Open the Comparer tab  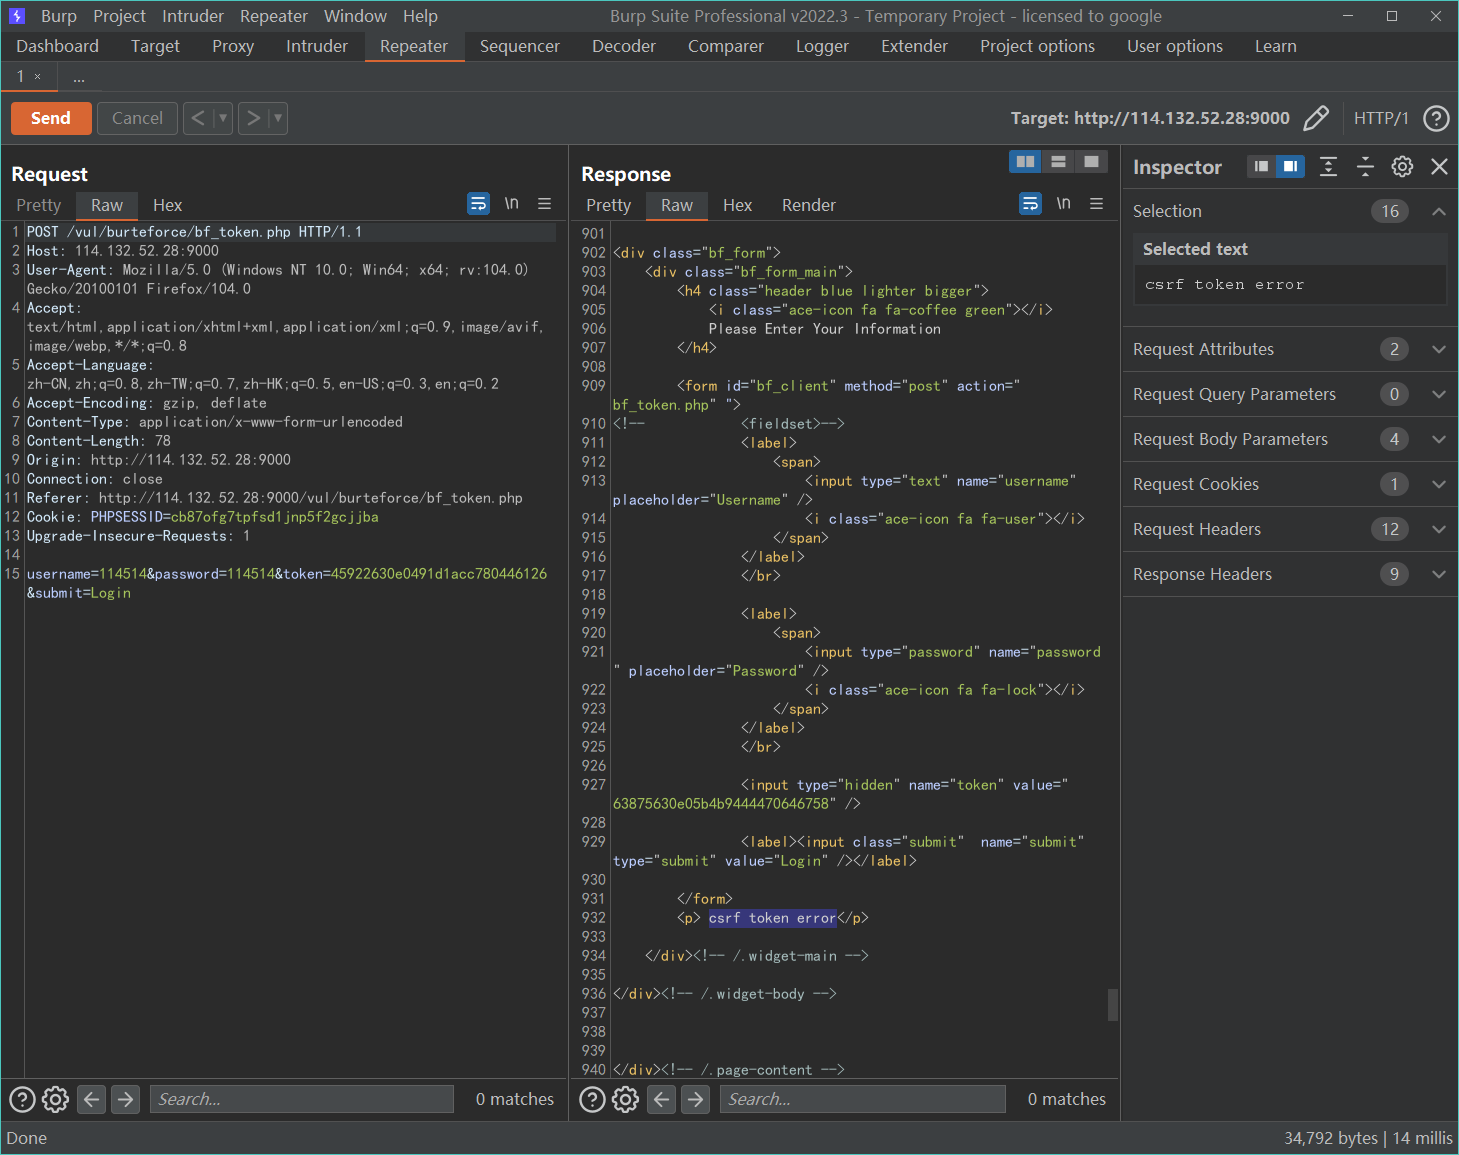coord(725,46)
